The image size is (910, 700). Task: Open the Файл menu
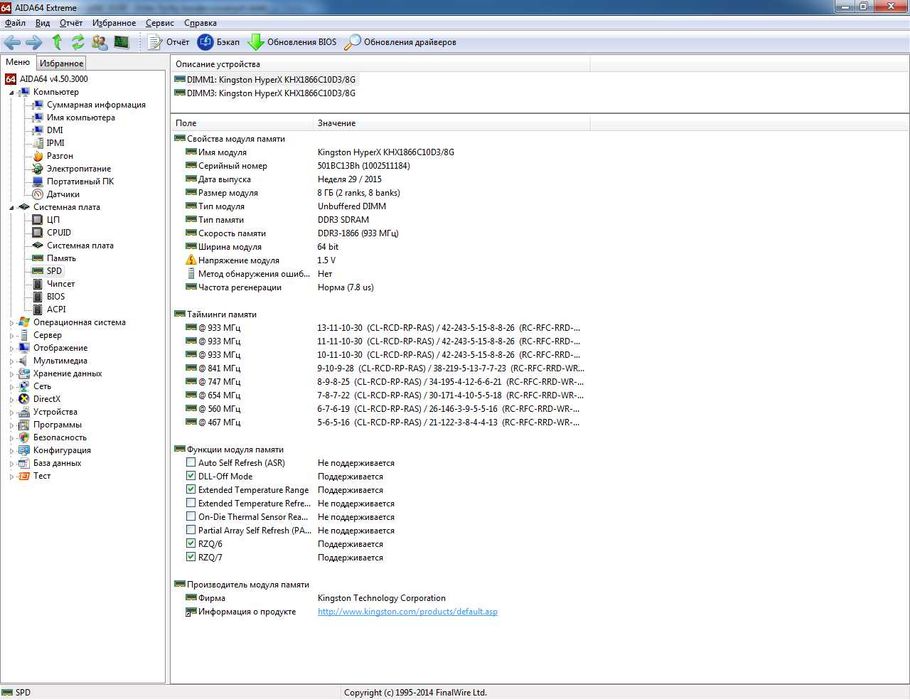pos(15,23)
